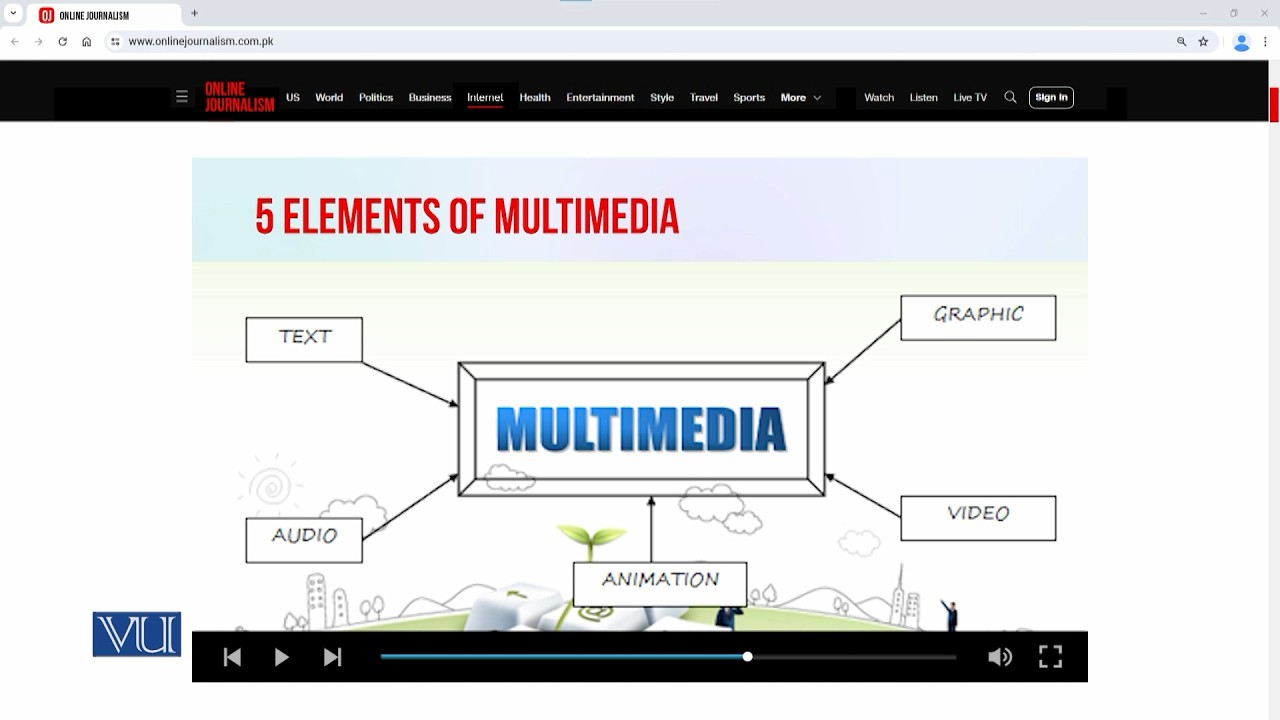Image resolution: width=1280 pixels, height=720 pixels.
Task: Skip to next slide in player
Action: click(333, 657)
